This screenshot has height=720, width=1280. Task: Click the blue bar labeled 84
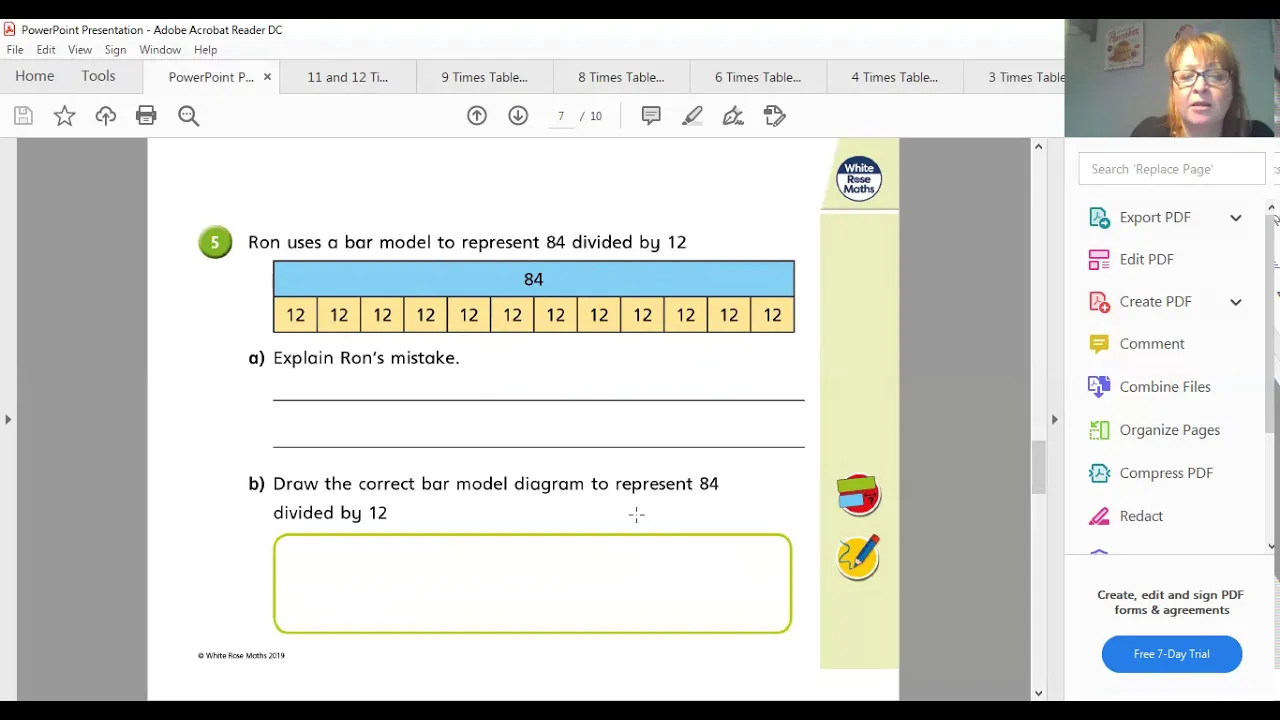(534, 279)
